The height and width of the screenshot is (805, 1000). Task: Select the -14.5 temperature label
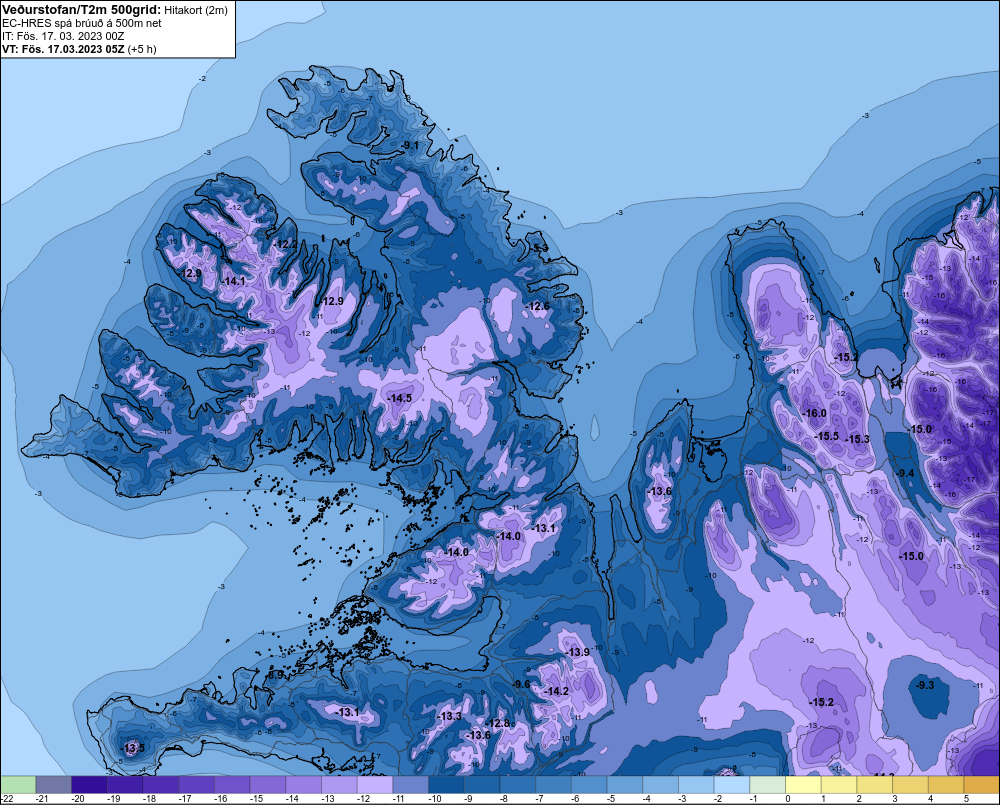(x=399, y=397)
